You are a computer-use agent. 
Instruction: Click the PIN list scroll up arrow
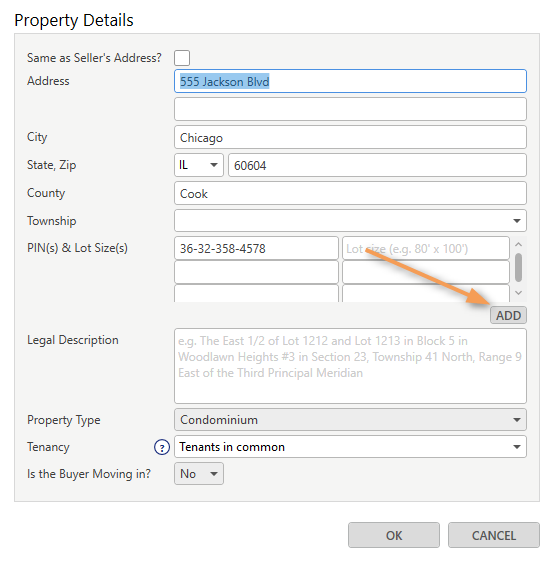[x=518, y=244]
